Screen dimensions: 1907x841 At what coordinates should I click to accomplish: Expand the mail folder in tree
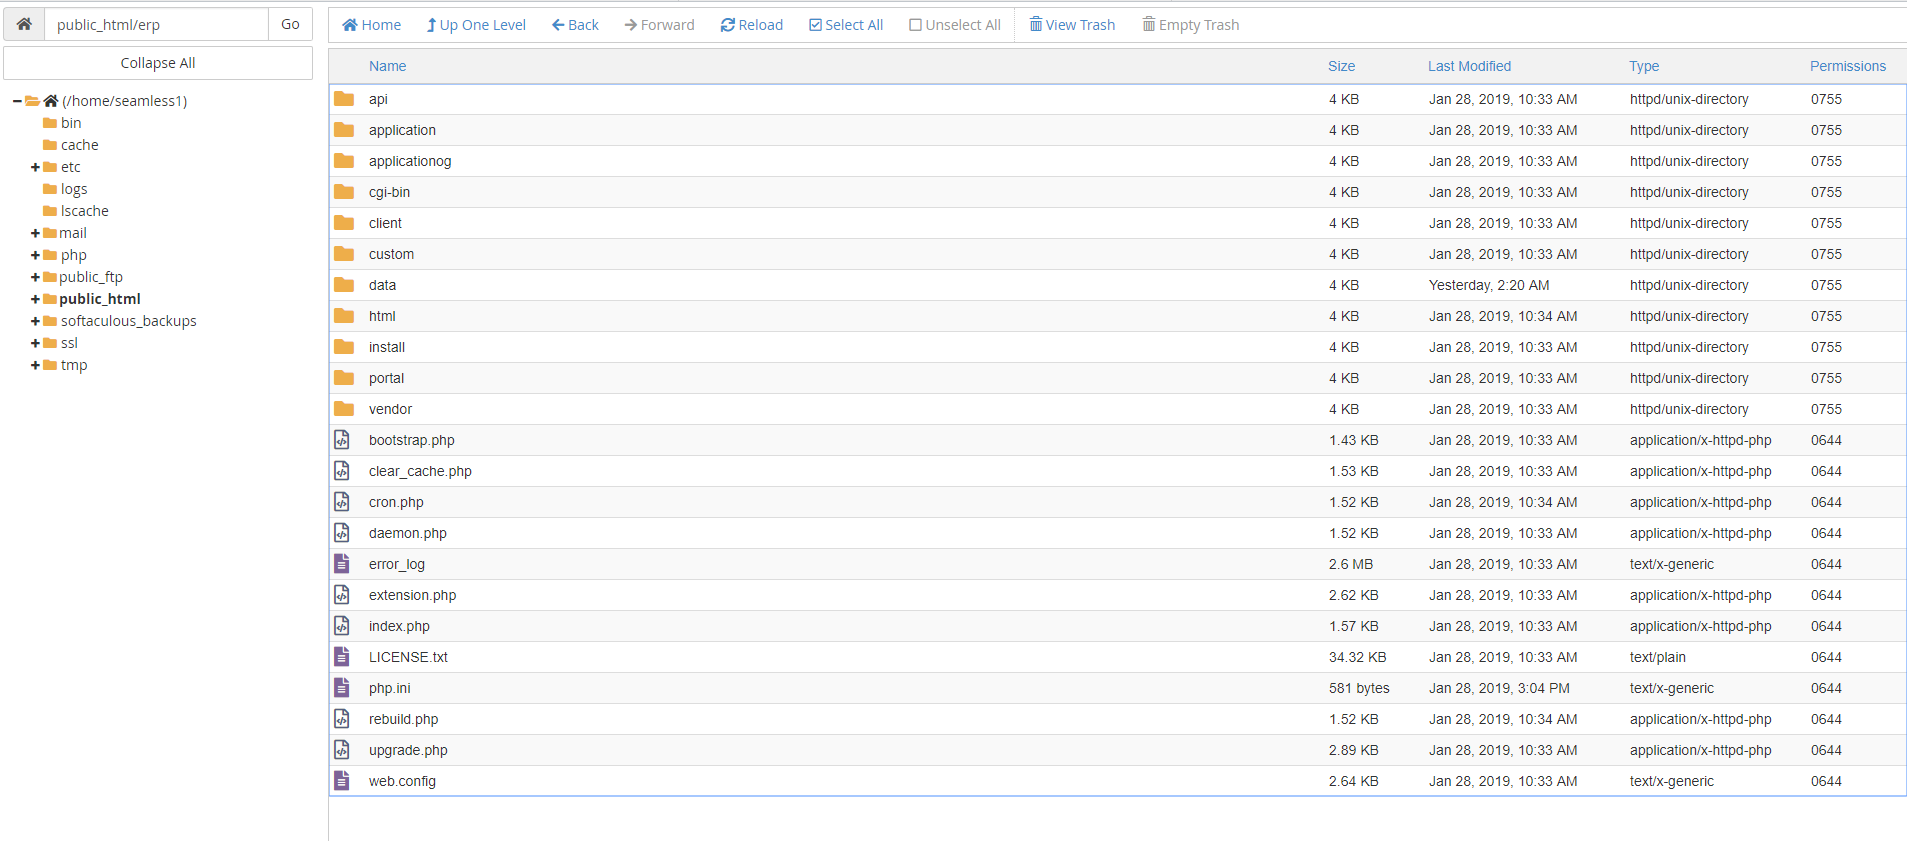[x=36, y=233]
